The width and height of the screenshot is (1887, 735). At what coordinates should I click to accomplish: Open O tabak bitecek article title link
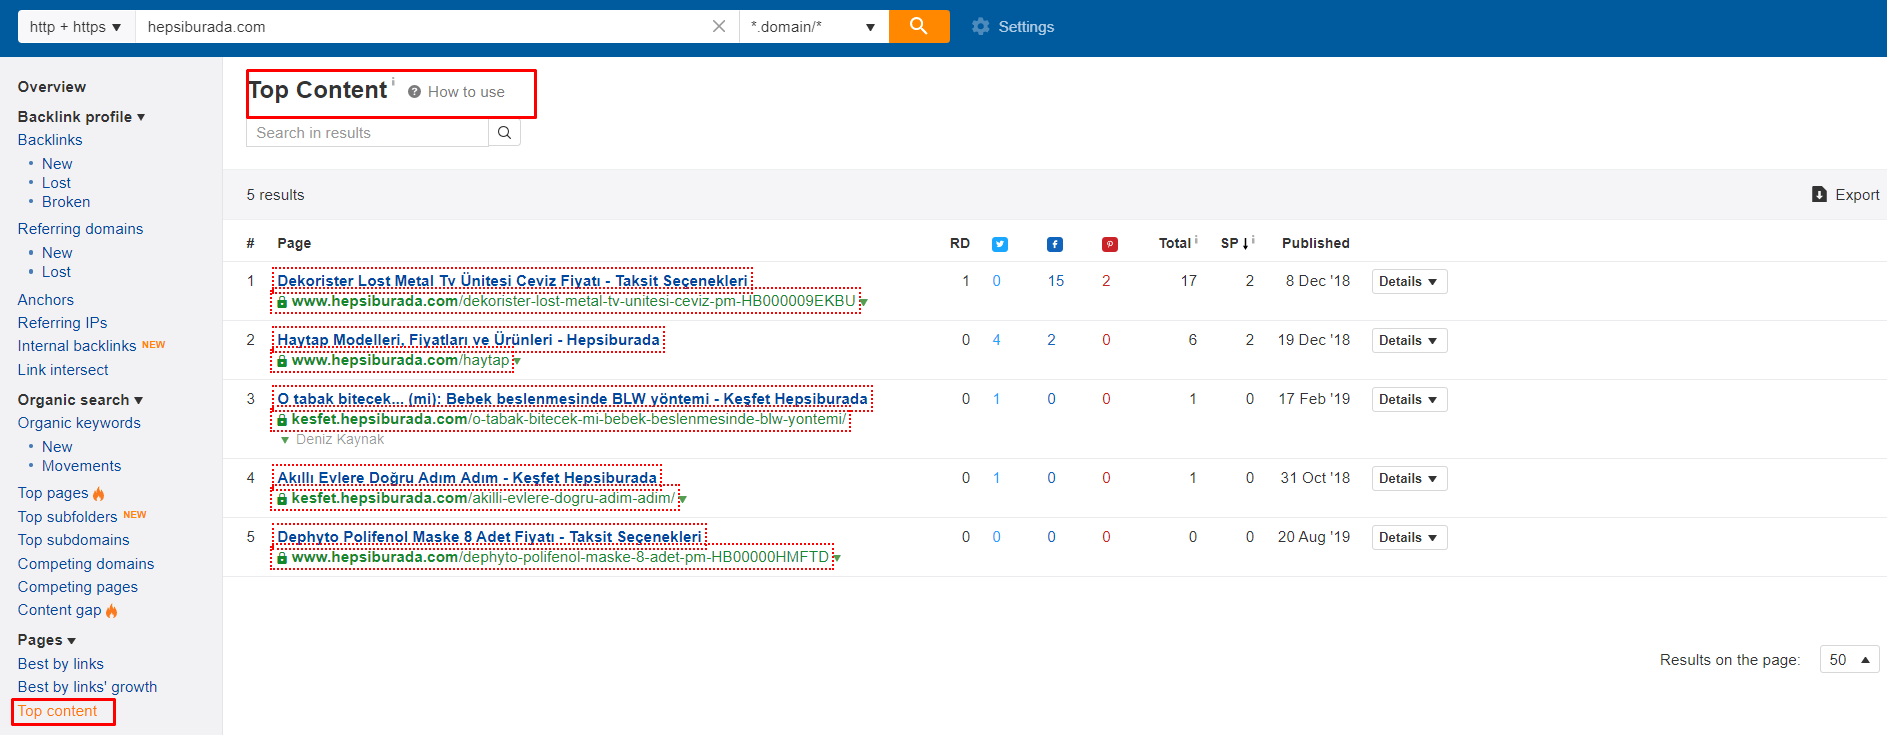pyautogui.click(x=572, y=399)
